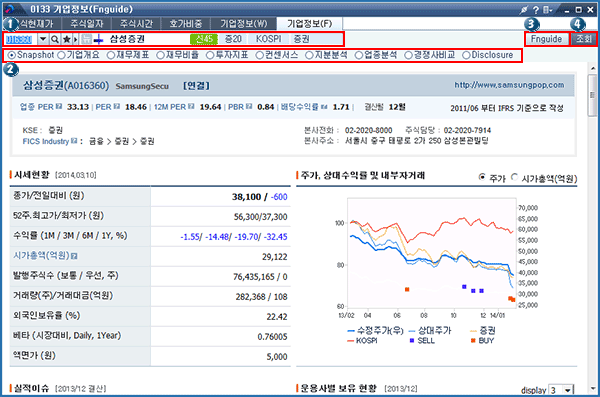Click the pin window icon in title bar

pyautogui.click(x=523, y=10)
